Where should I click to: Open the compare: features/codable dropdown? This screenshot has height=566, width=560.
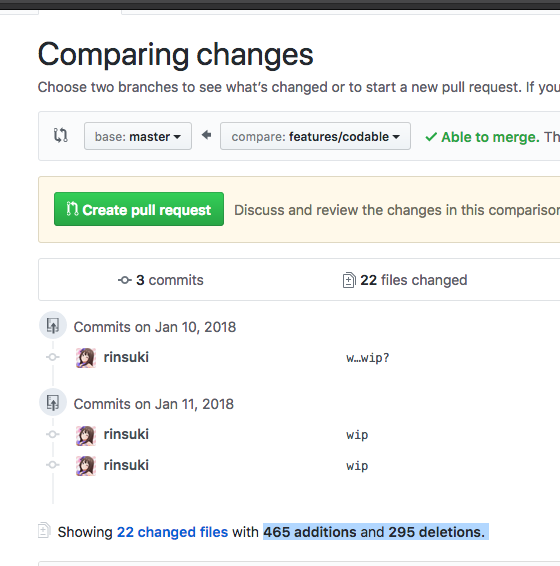point(315,136)
